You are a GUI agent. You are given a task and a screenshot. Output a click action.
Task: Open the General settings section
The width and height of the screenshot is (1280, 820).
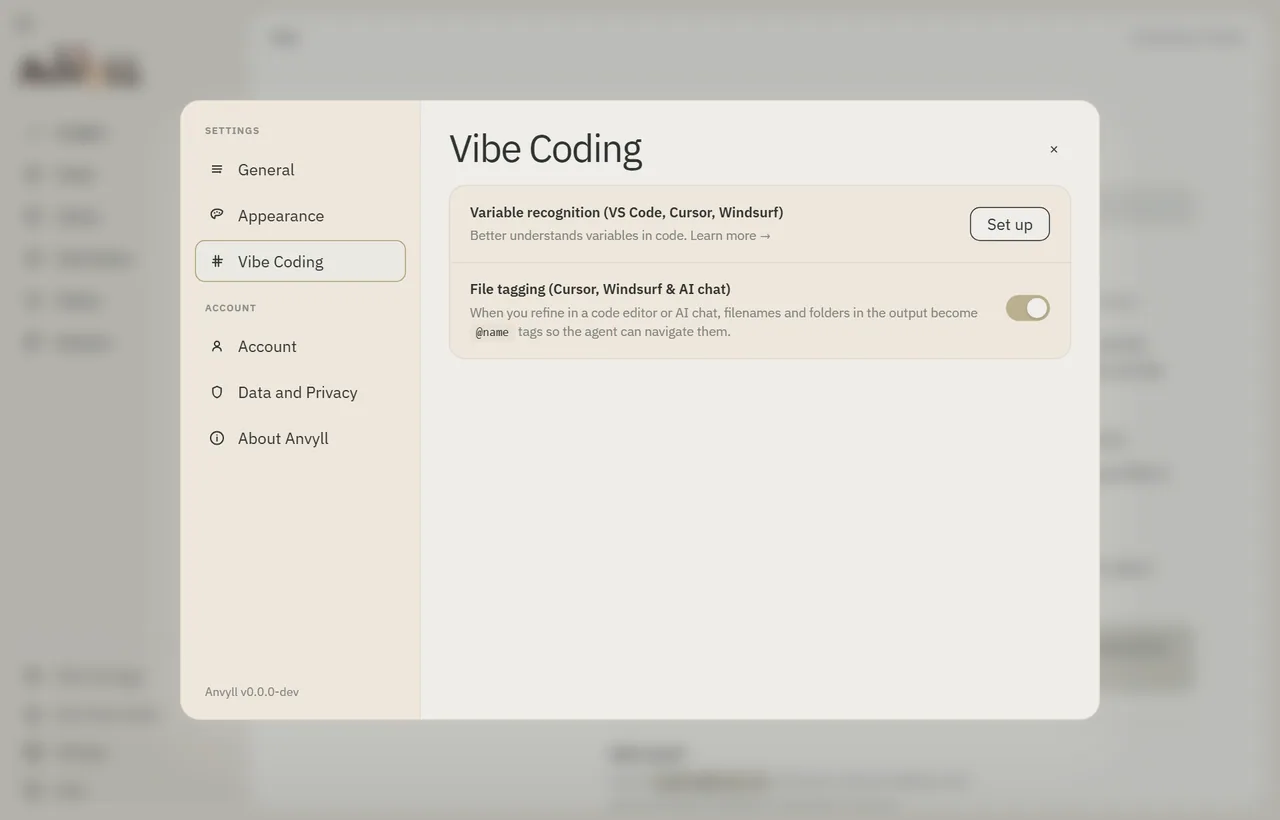click(300, 170)
